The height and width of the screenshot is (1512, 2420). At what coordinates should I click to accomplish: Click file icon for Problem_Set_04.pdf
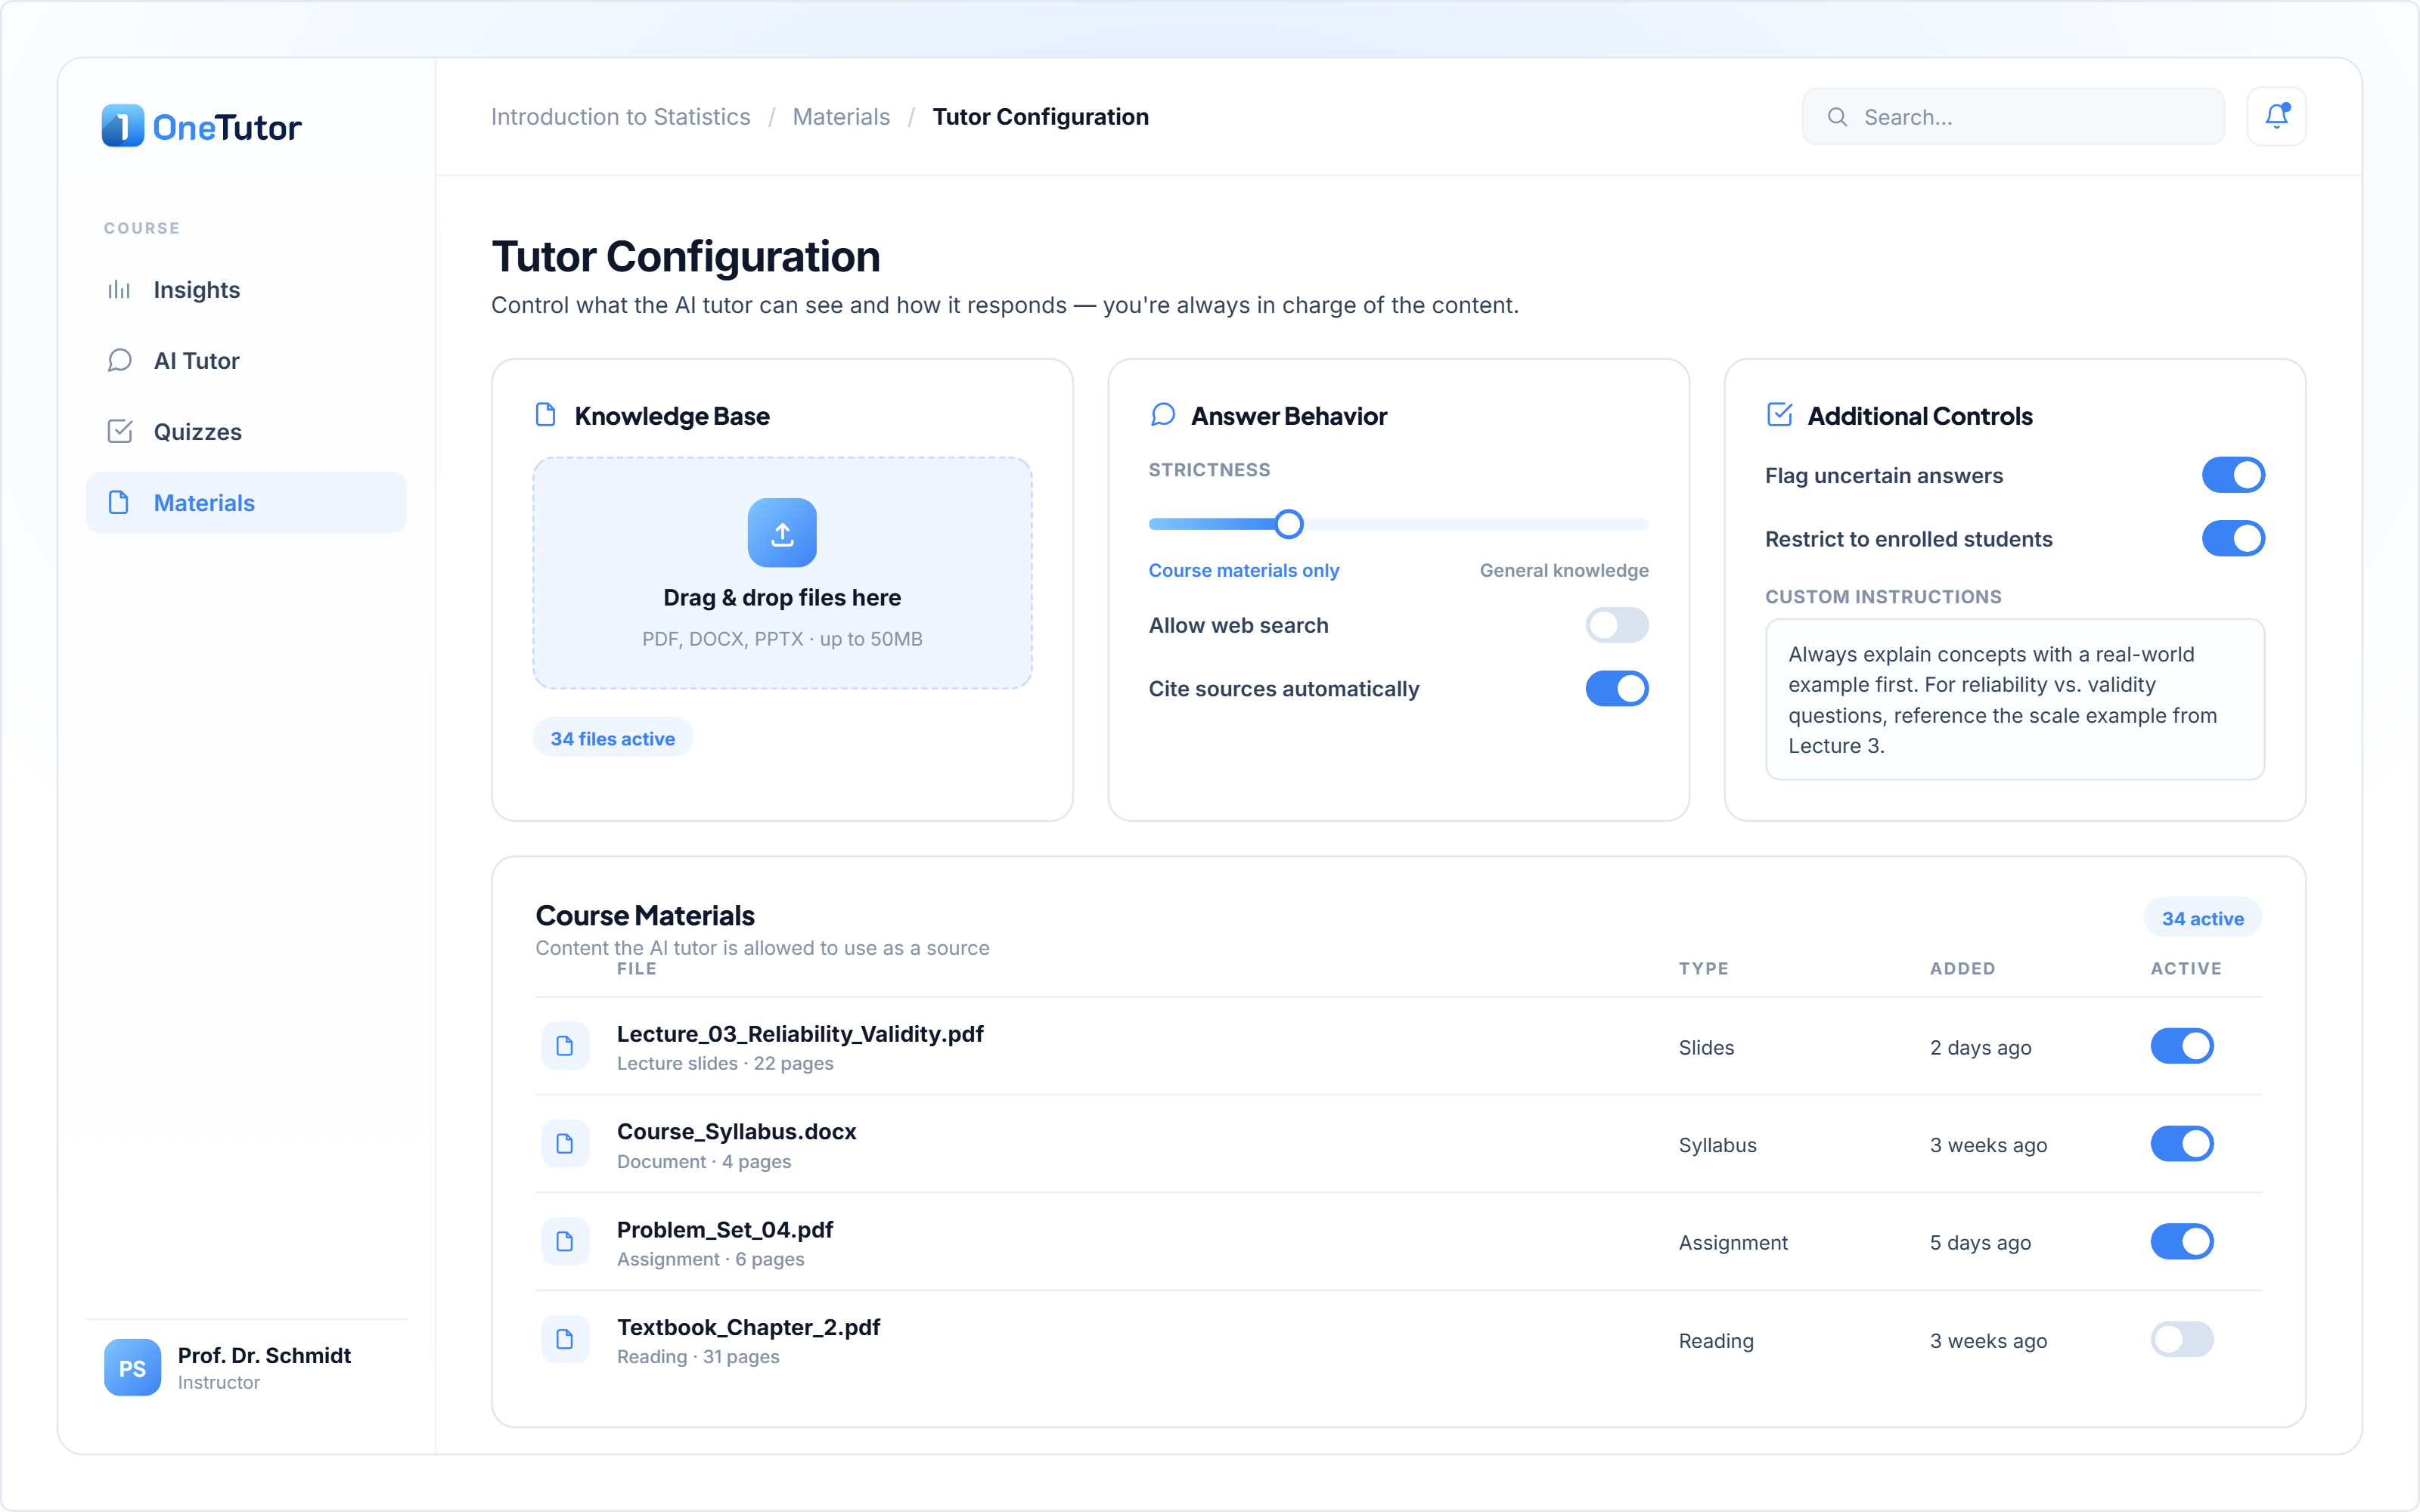pos(565,1242)
